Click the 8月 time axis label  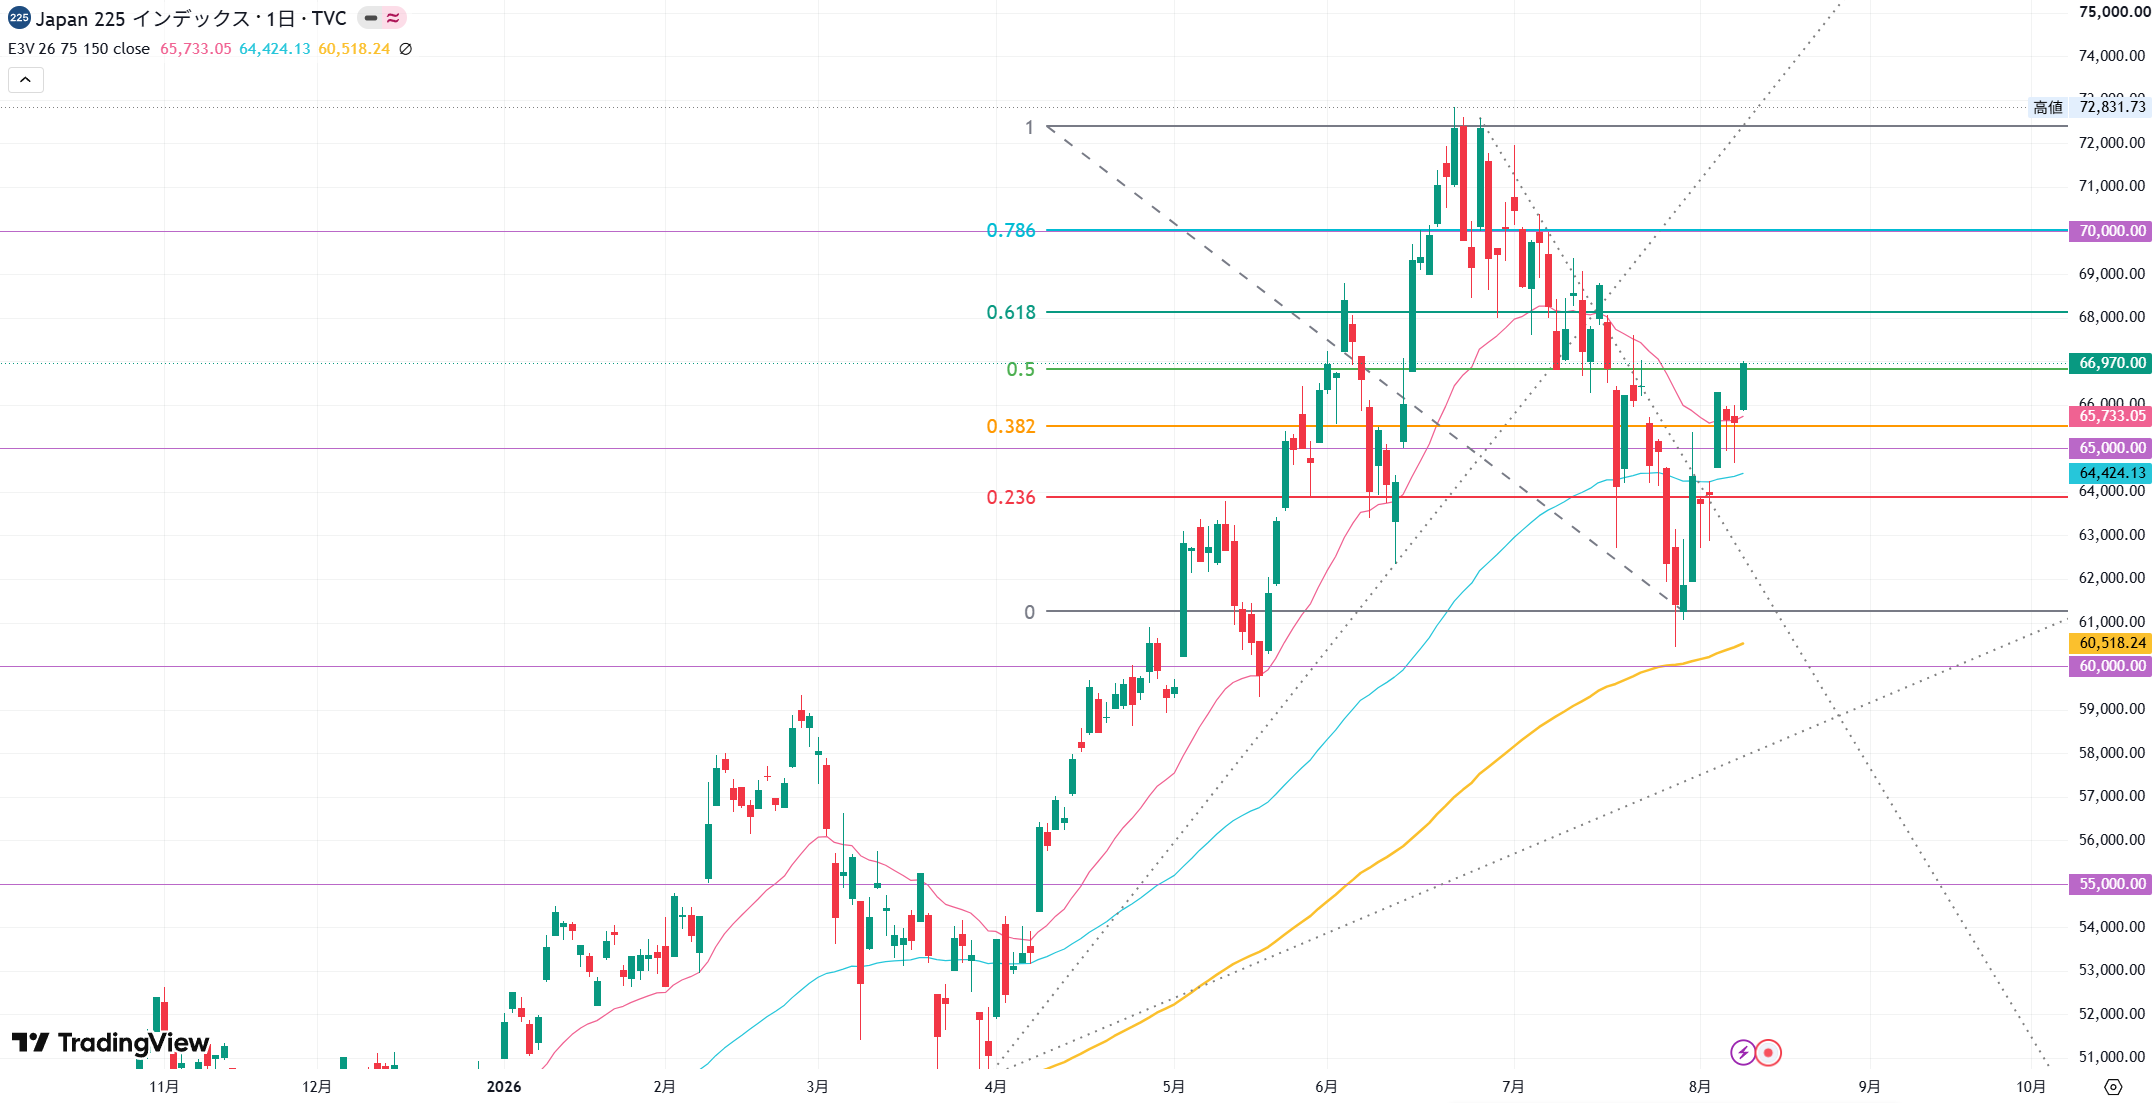[1699, 1087]
